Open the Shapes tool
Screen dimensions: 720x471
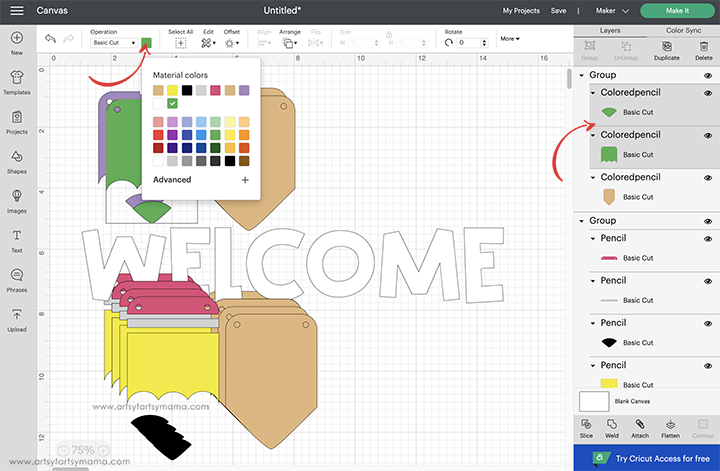coord(17,162)
